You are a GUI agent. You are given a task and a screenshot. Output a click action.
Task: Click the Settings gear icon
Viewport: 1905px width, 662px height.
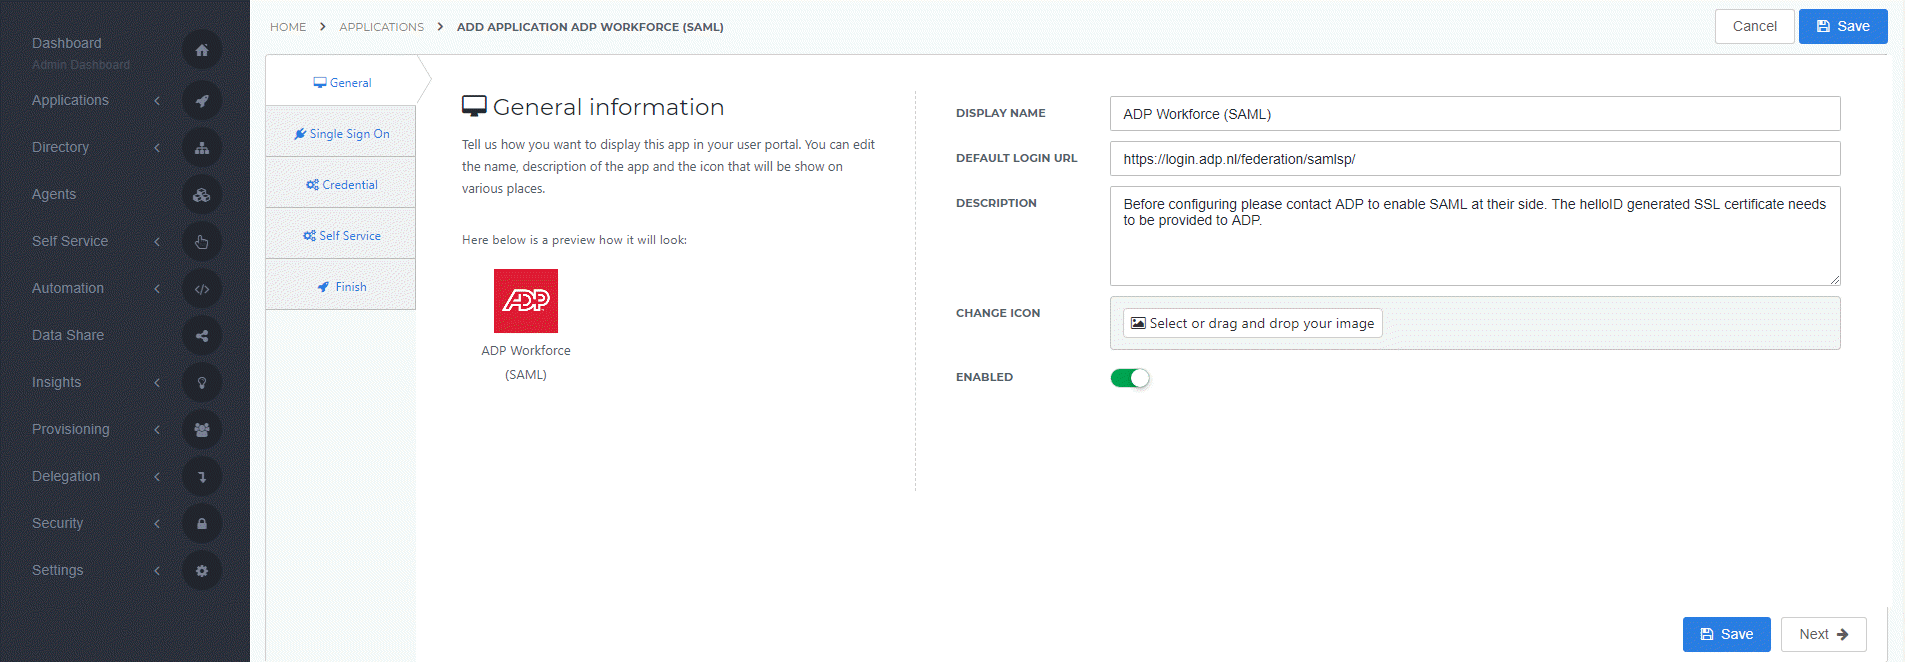(202, 571)
